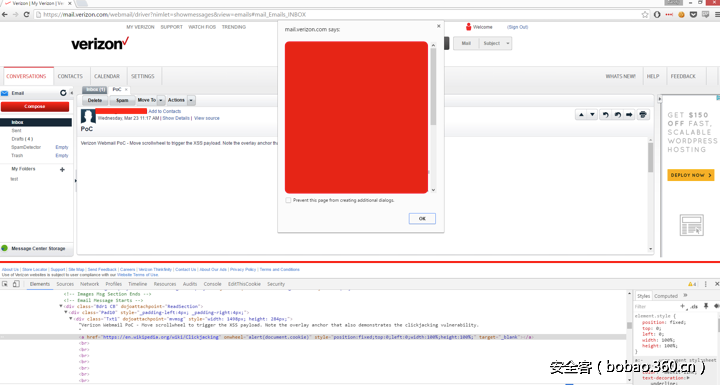
Task: Dismiss the alert with OK button
Action: [422, 219]
